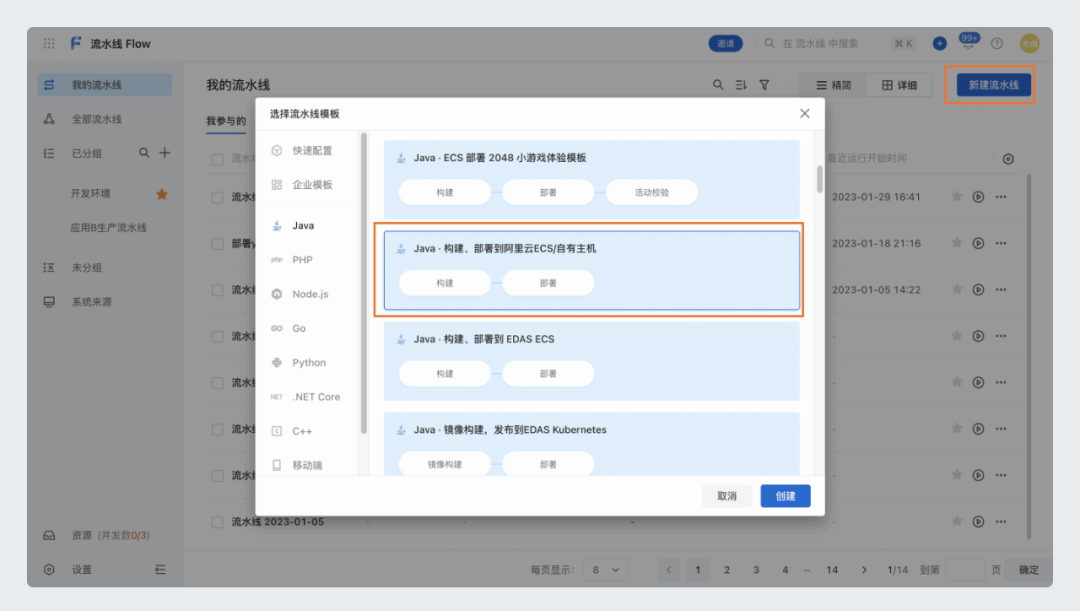Add a group with plus beside 已分组

[165, 153]
